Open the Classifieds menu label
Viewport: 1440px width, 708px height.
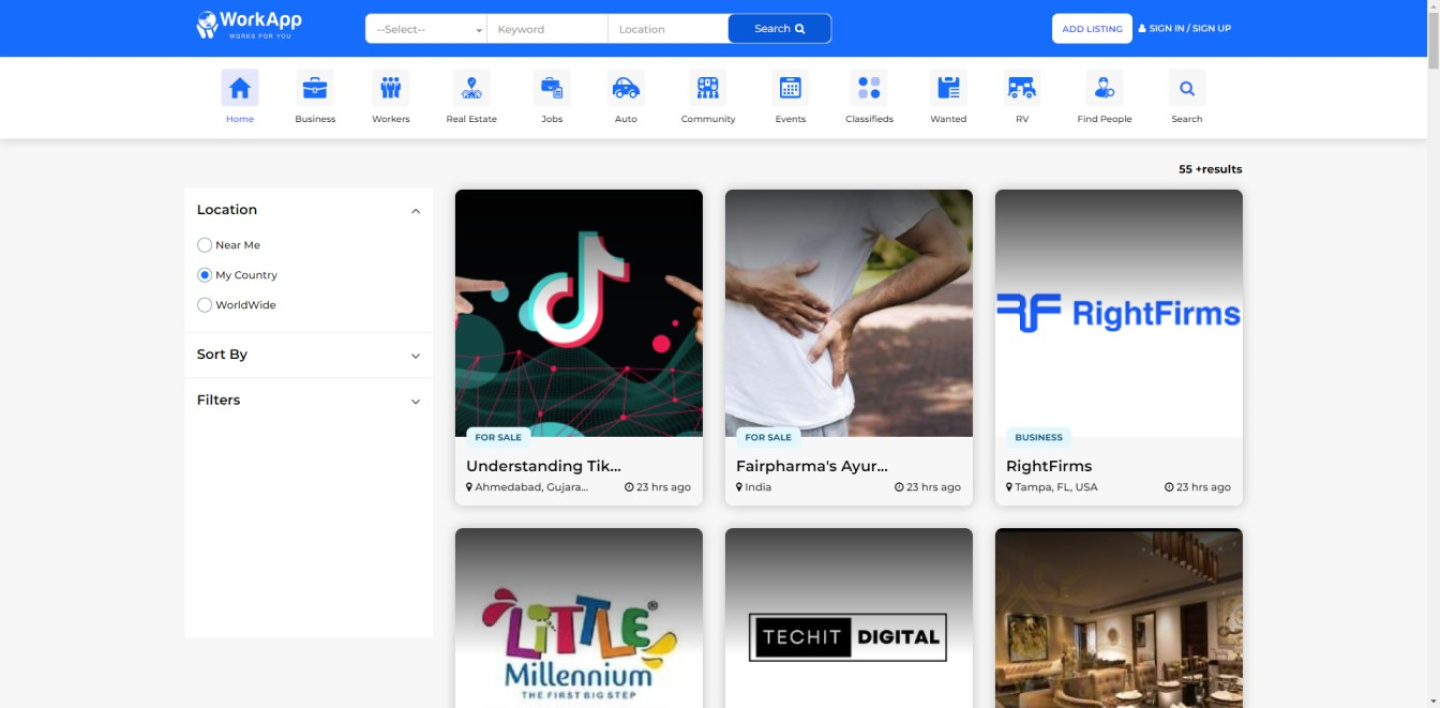(869, 119)
